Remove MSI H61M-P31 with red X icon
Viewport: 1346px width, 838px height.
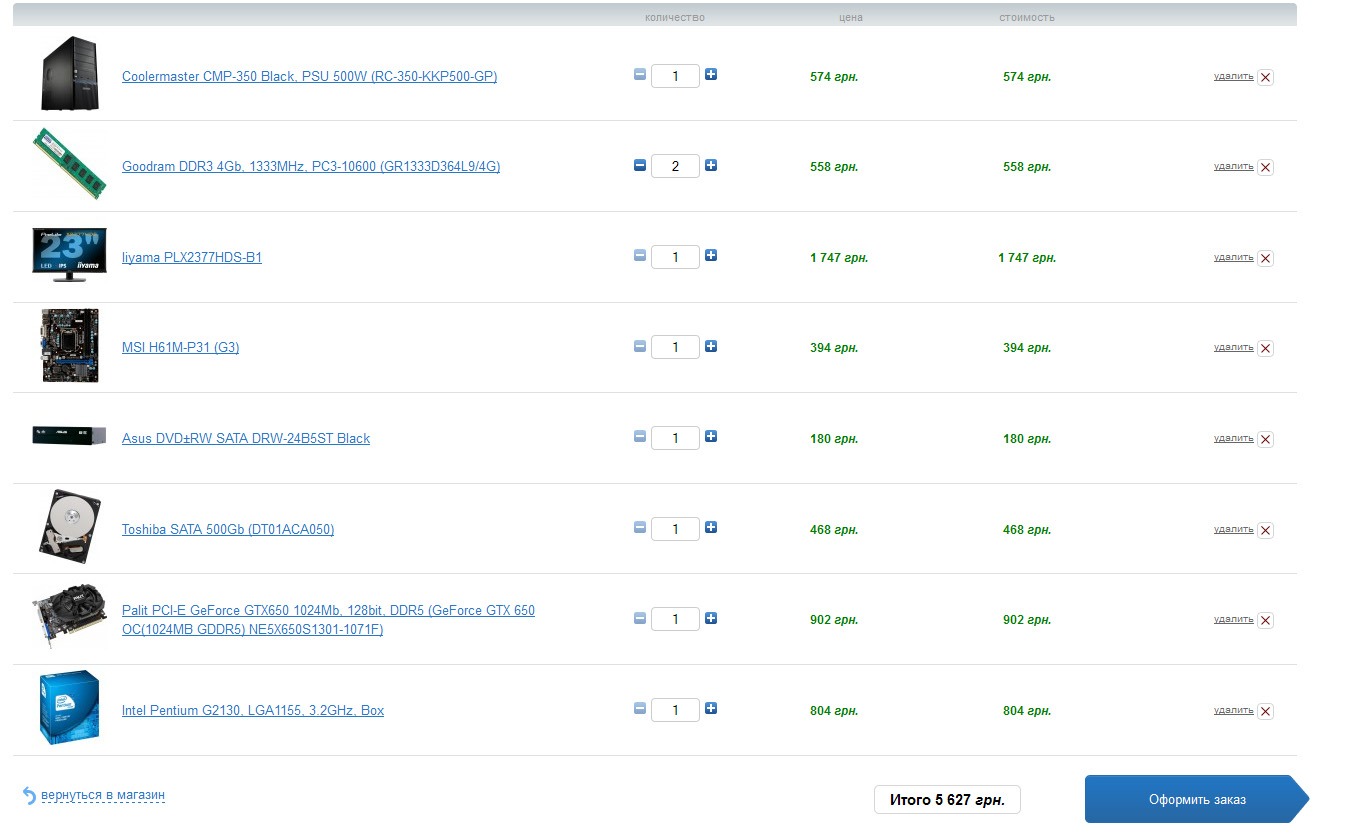(x=1265, y=349)
